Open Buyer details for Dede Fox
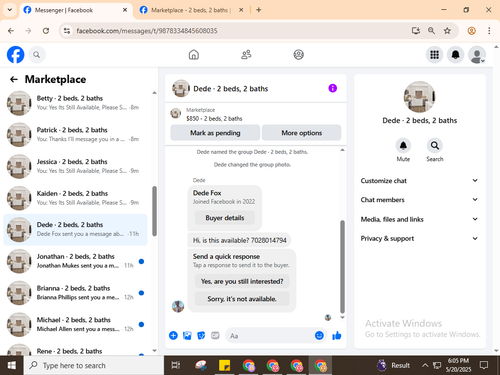The width and height of the screenshot is (500, 375). pyautogui.click(x=225, y=218)
